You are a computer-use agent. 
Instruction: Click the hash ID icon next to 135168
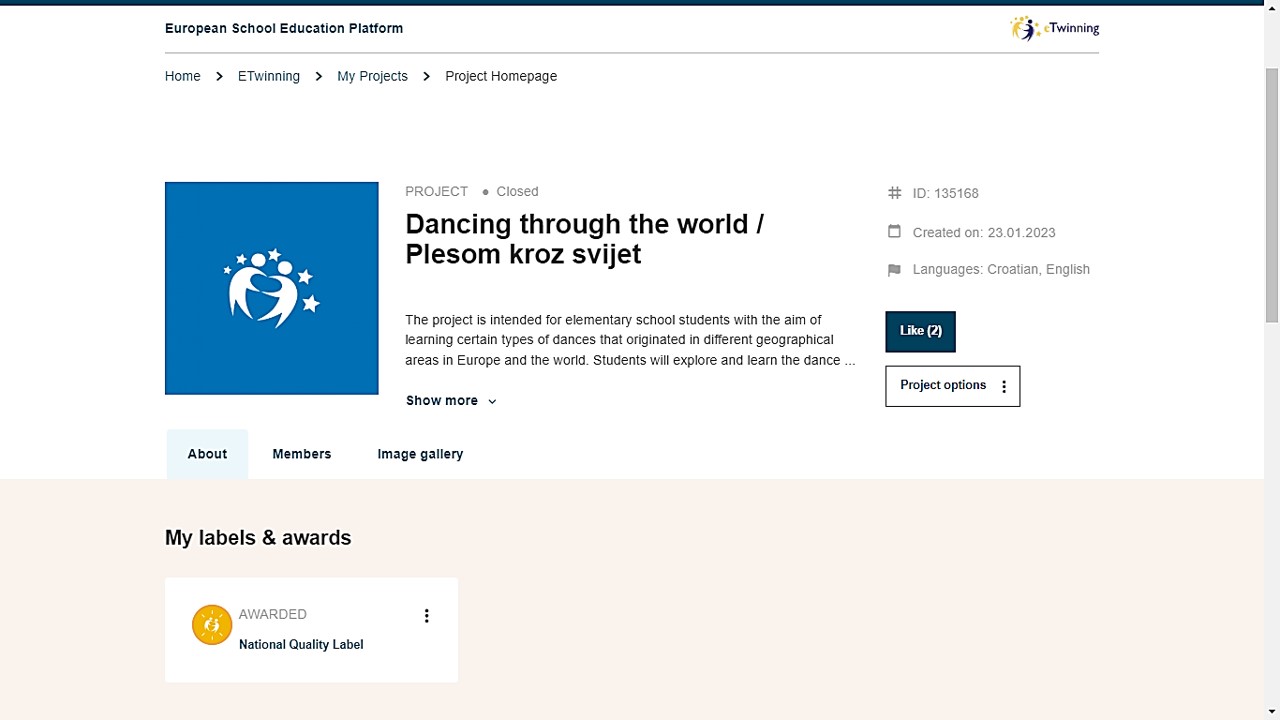[895, 193]
